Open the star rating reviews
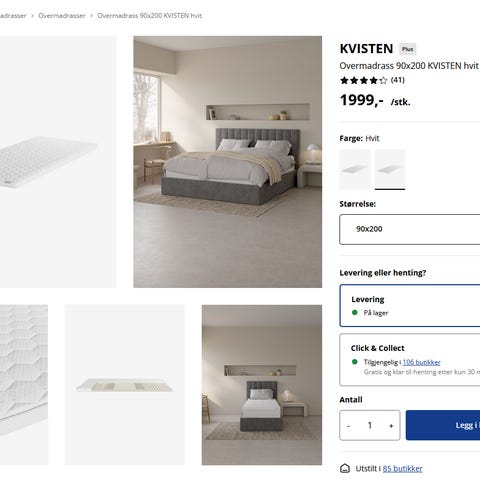The image size is (480, 480). (372, 80)
